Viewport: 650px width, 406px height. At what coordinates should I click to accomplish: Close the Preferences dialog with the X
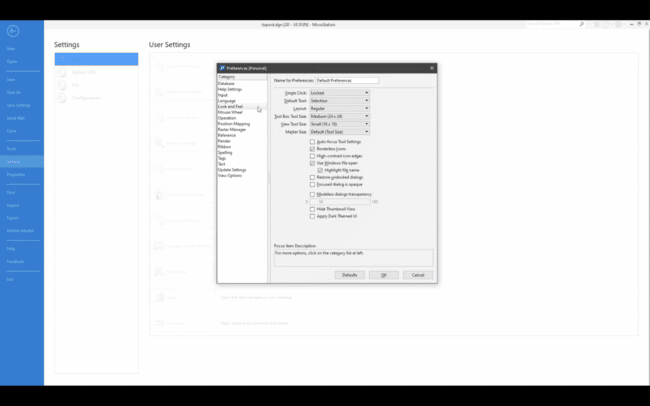coord(432,68)
